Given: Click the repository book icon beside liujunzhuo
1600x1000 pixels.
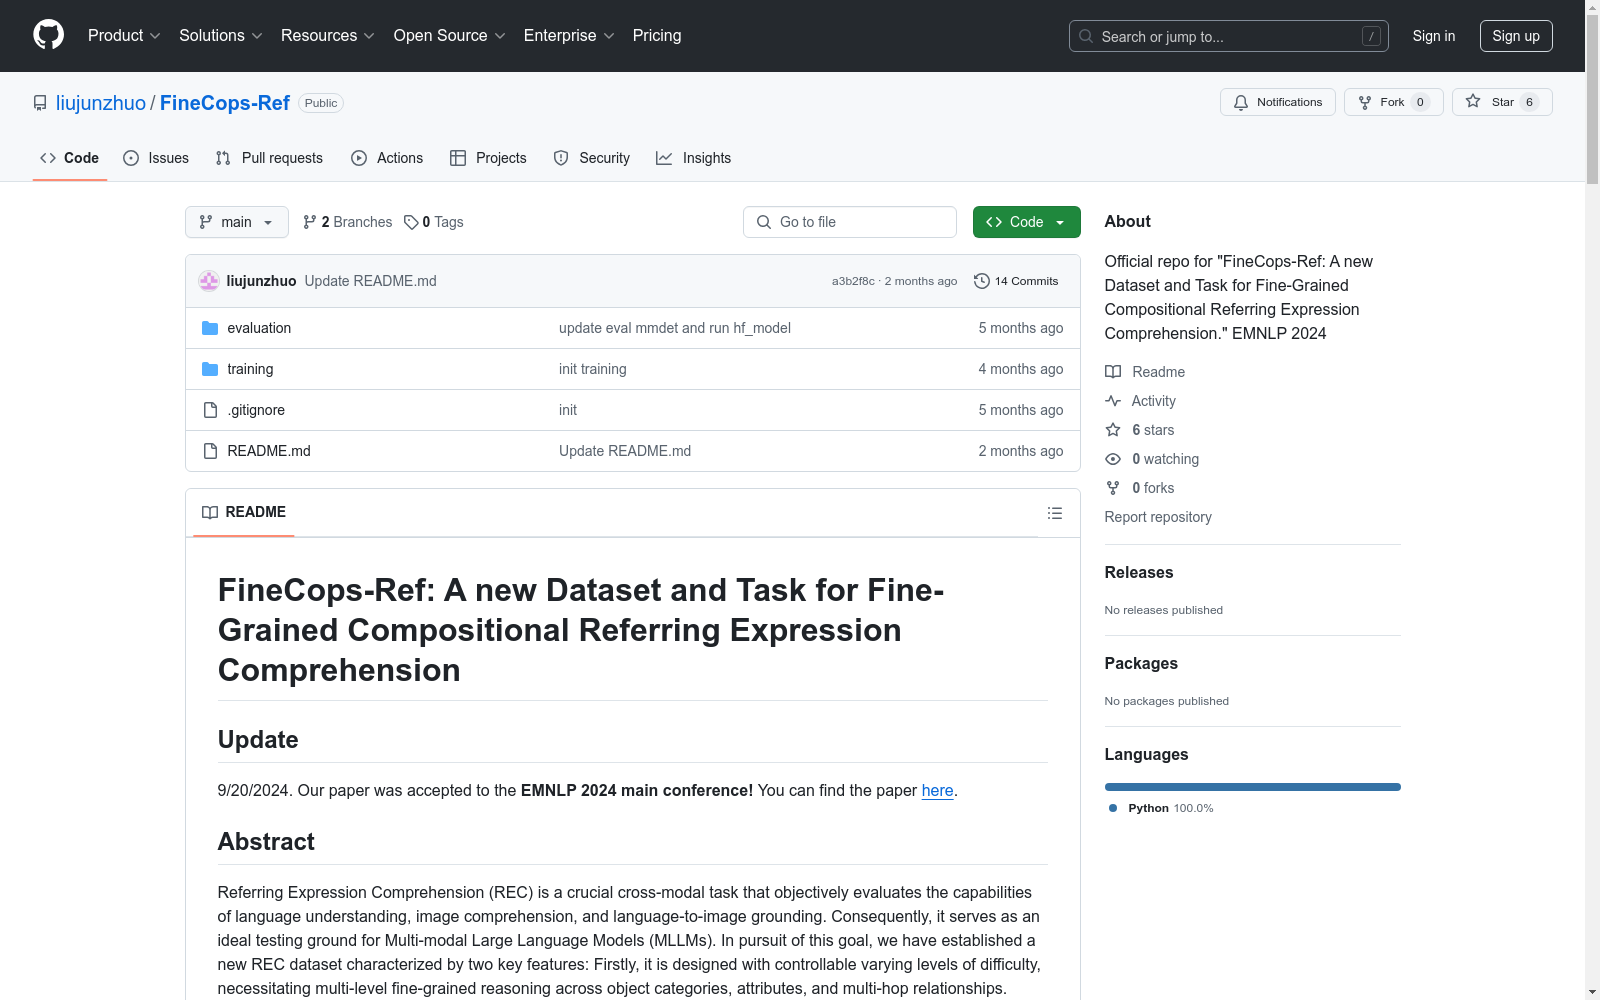Looking at the screenshot, I should coord(40,103).
